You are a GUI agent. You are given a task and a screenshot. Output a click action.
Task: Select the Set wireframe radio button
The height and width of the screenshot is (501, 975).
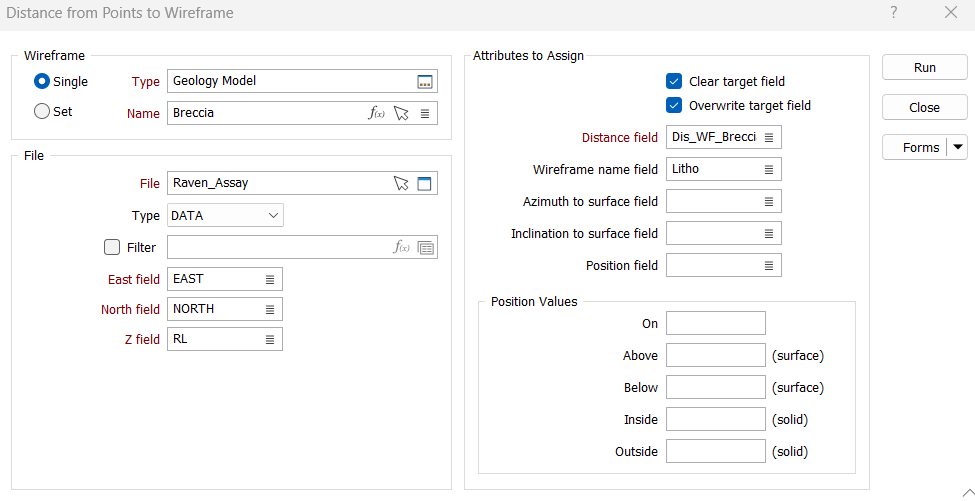(42, 112)
